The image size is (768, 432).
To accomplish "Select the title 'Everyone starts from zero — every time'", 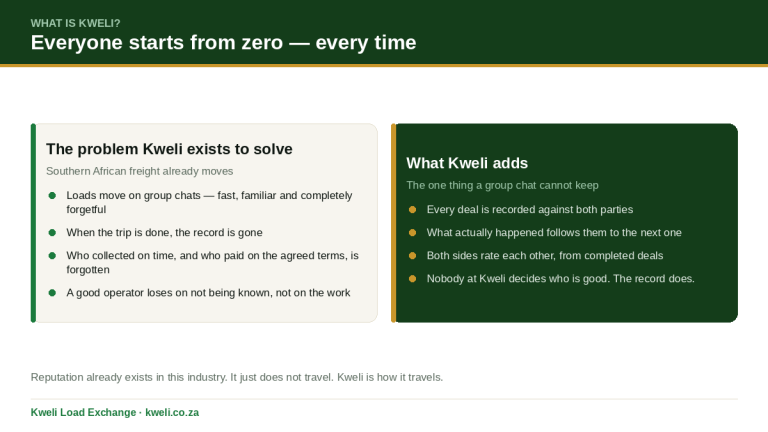I will (223, 43).
